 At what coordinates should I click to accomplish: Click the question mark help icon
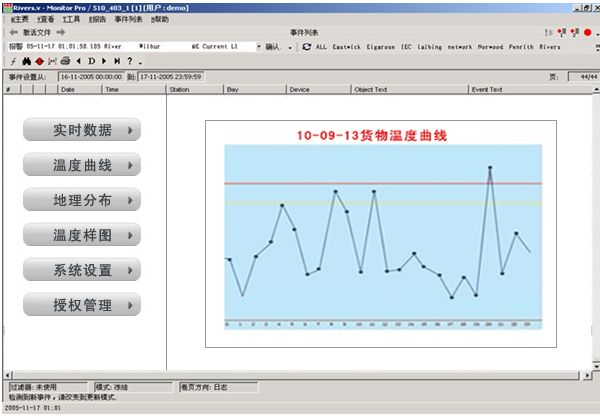129,61
